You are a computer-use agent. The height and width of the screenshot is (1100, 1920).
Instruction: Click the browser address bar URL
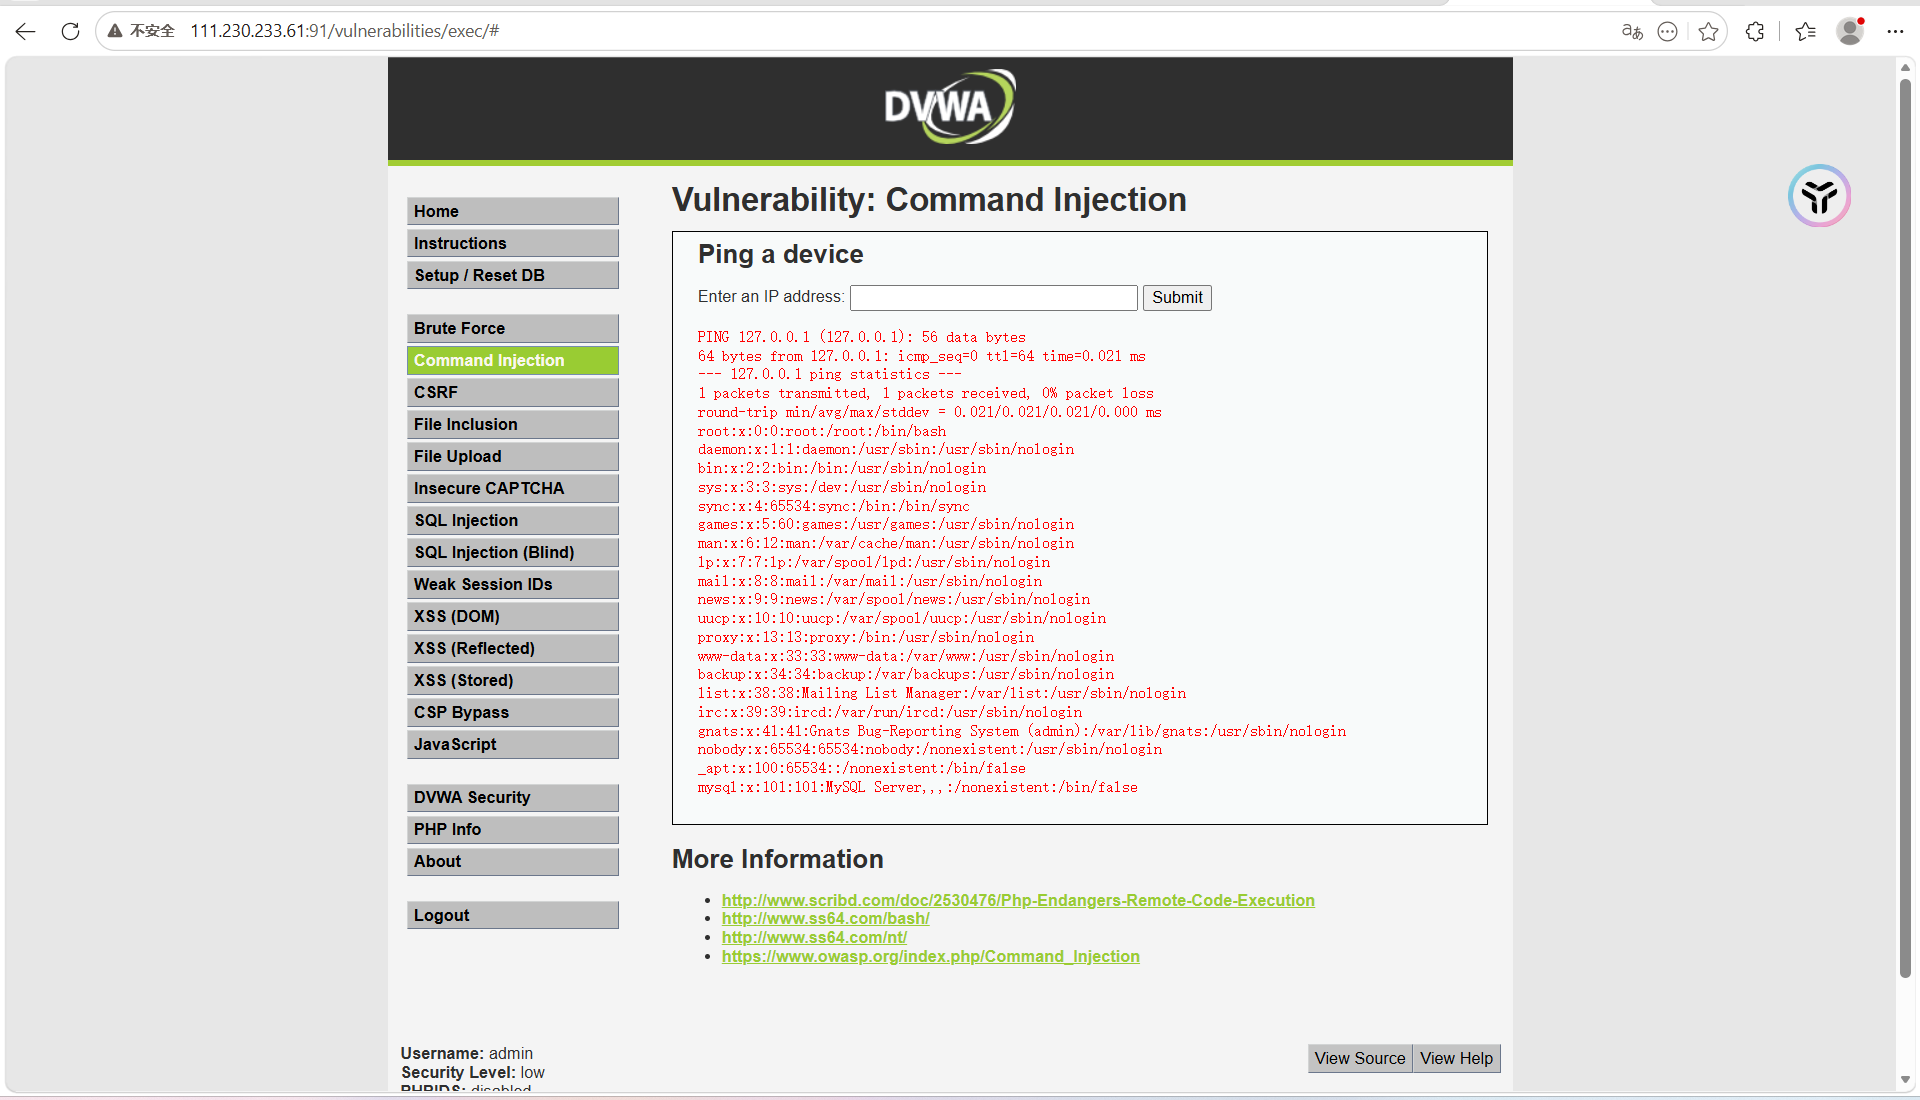(x=345, y=31)
